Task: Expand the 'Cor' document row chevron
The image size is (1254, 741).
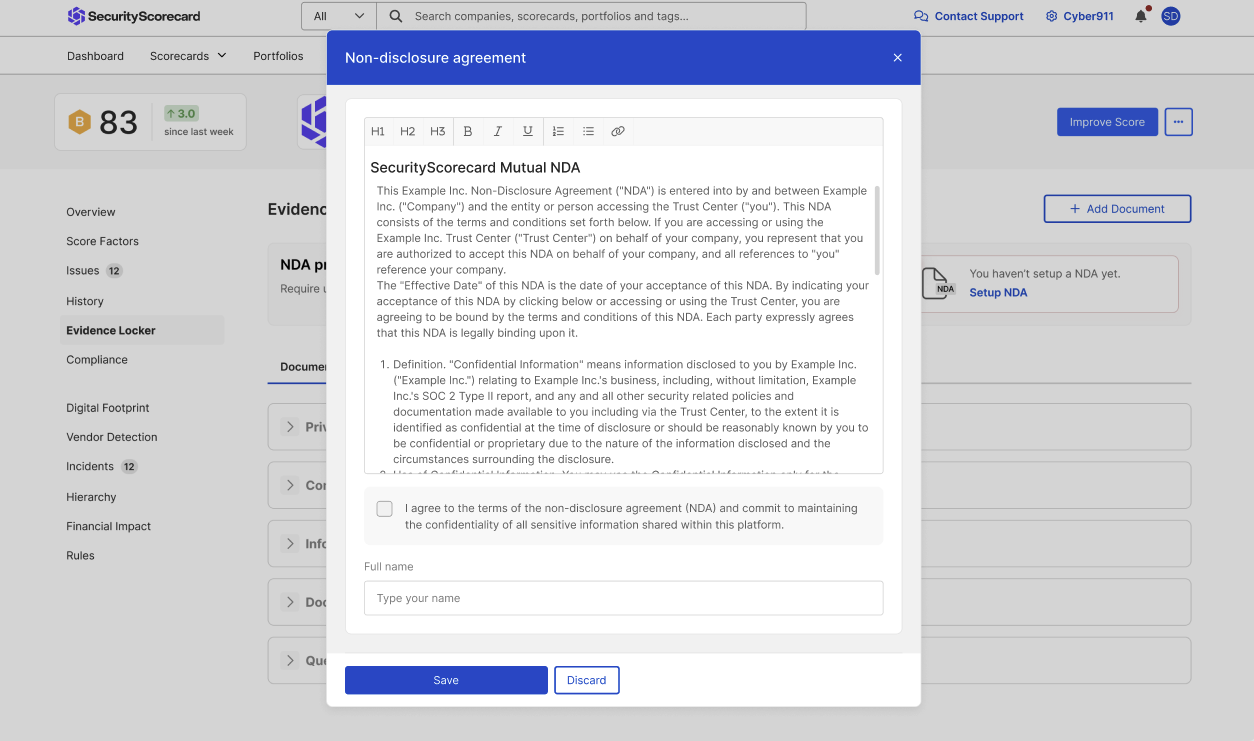Action: point(290,485)
